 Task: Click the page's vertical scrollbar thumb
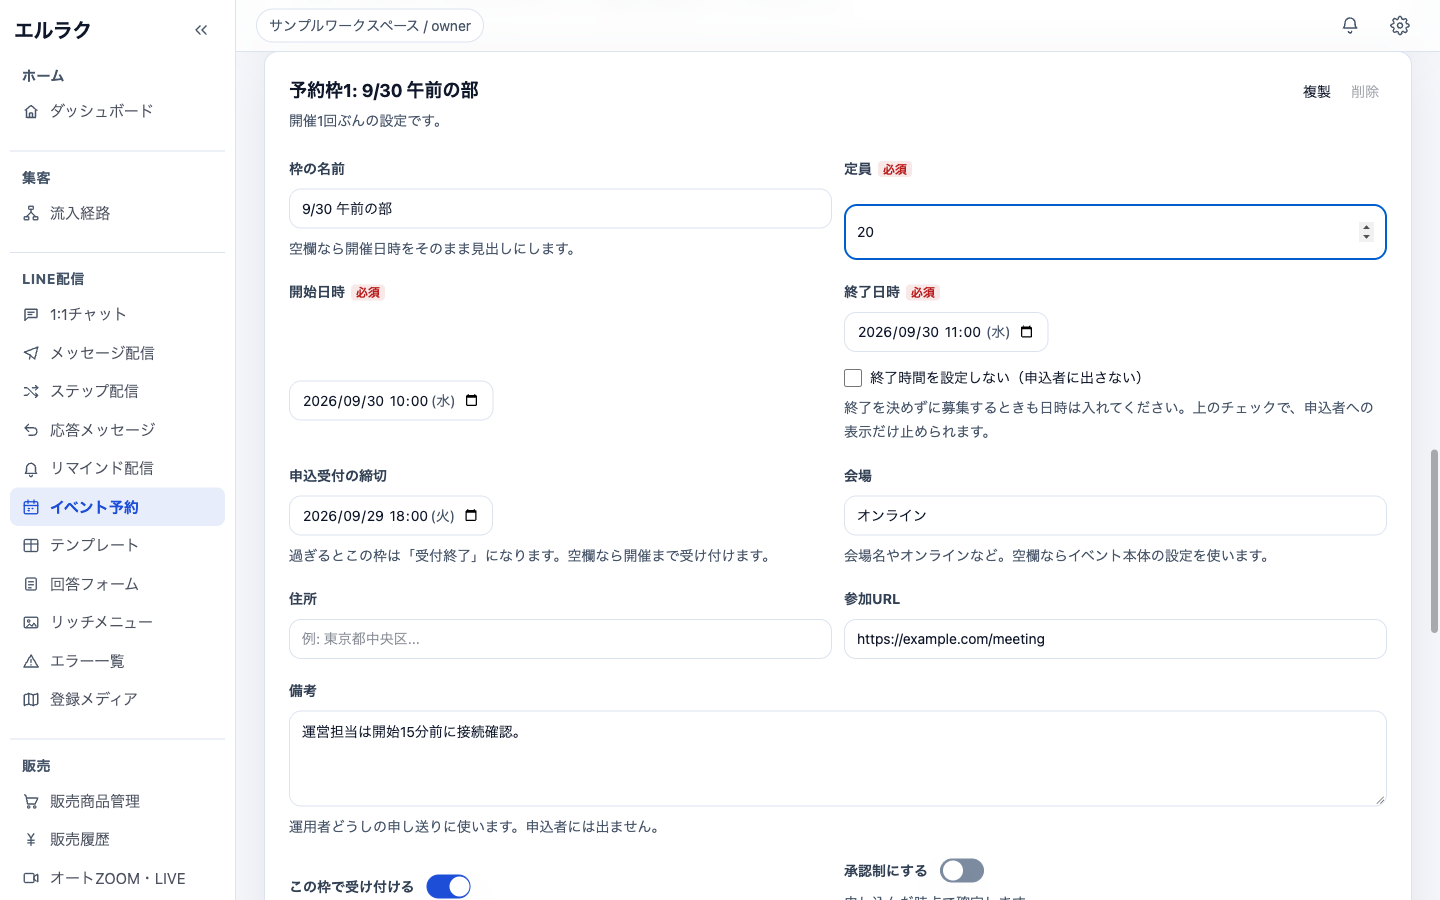[x=1434, y=541]
